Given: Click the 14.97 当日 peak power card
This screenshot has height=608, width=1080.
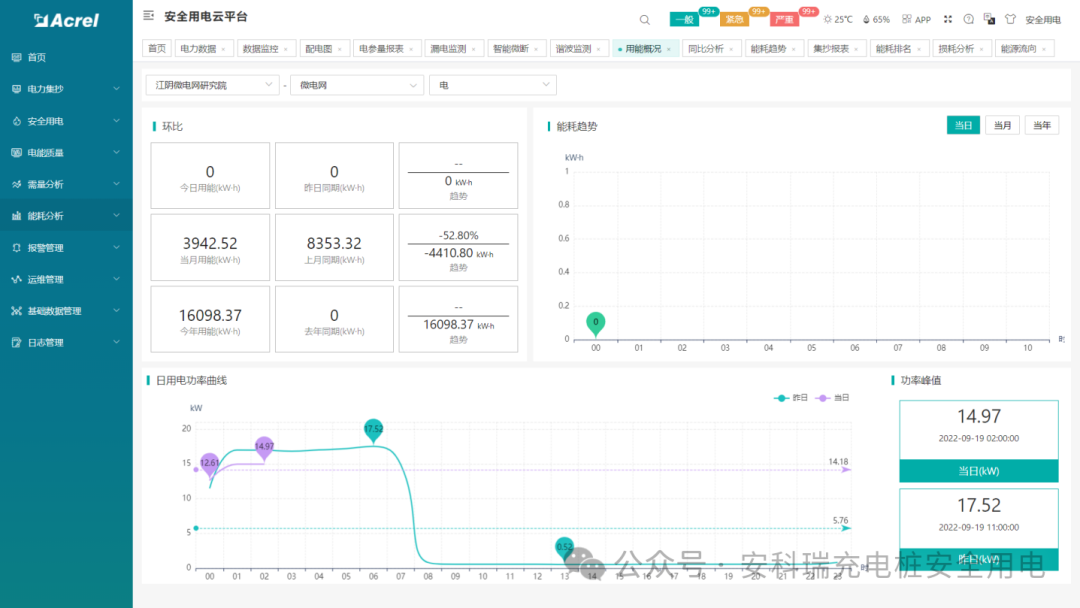Looking at the screenshot, I should coord(979,441).
